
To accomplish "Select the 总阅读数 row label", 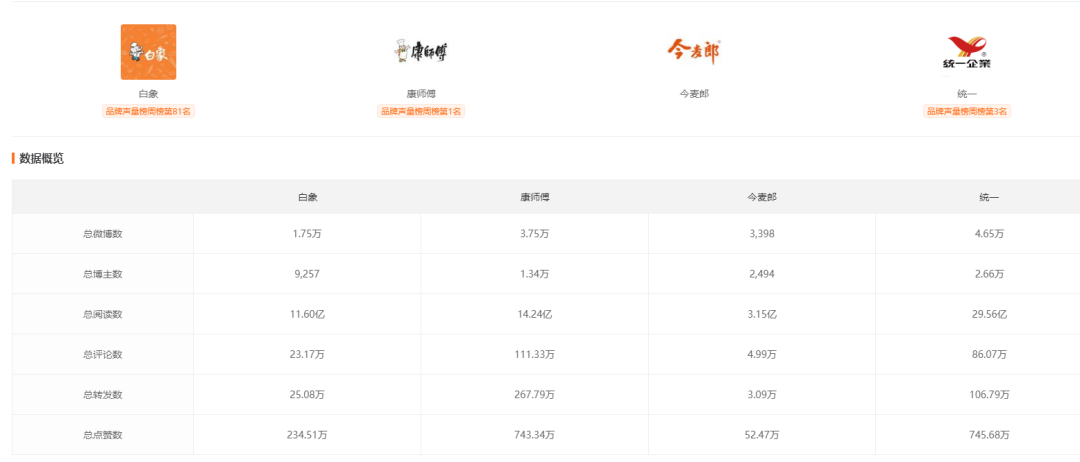I will pyautogui.click(x=103, y=314).
